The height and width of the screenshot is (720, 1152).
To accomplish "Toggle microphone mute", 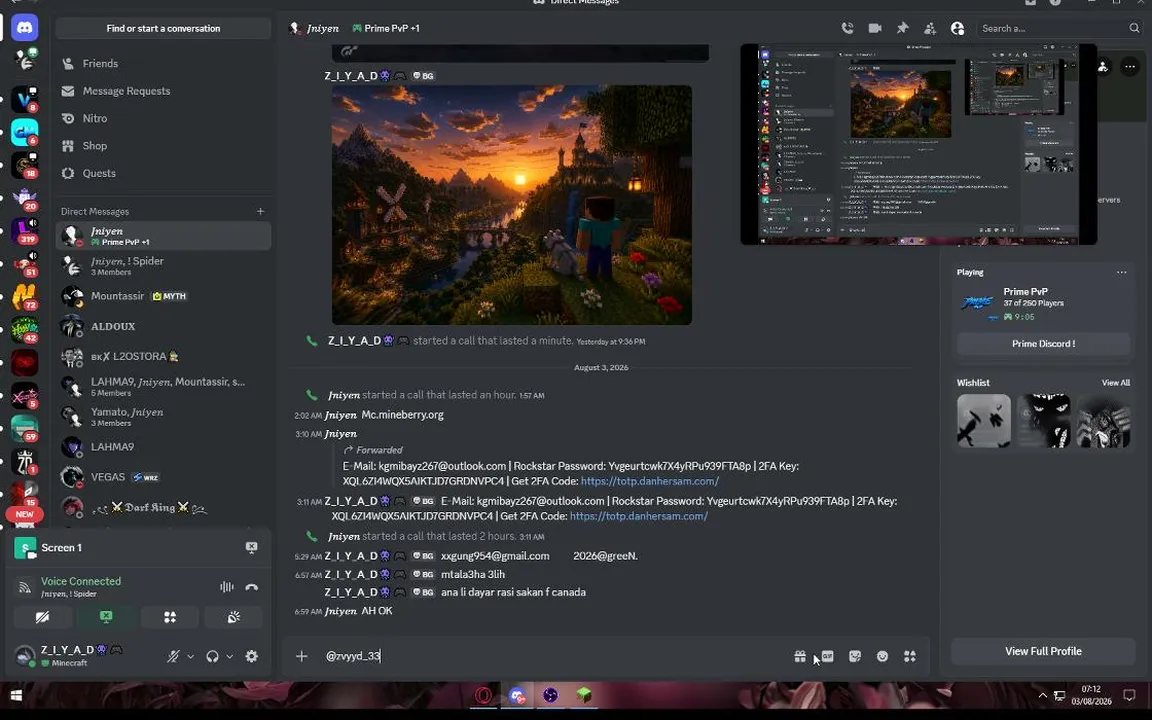I will pyautogui.click(x=173, y=656).
